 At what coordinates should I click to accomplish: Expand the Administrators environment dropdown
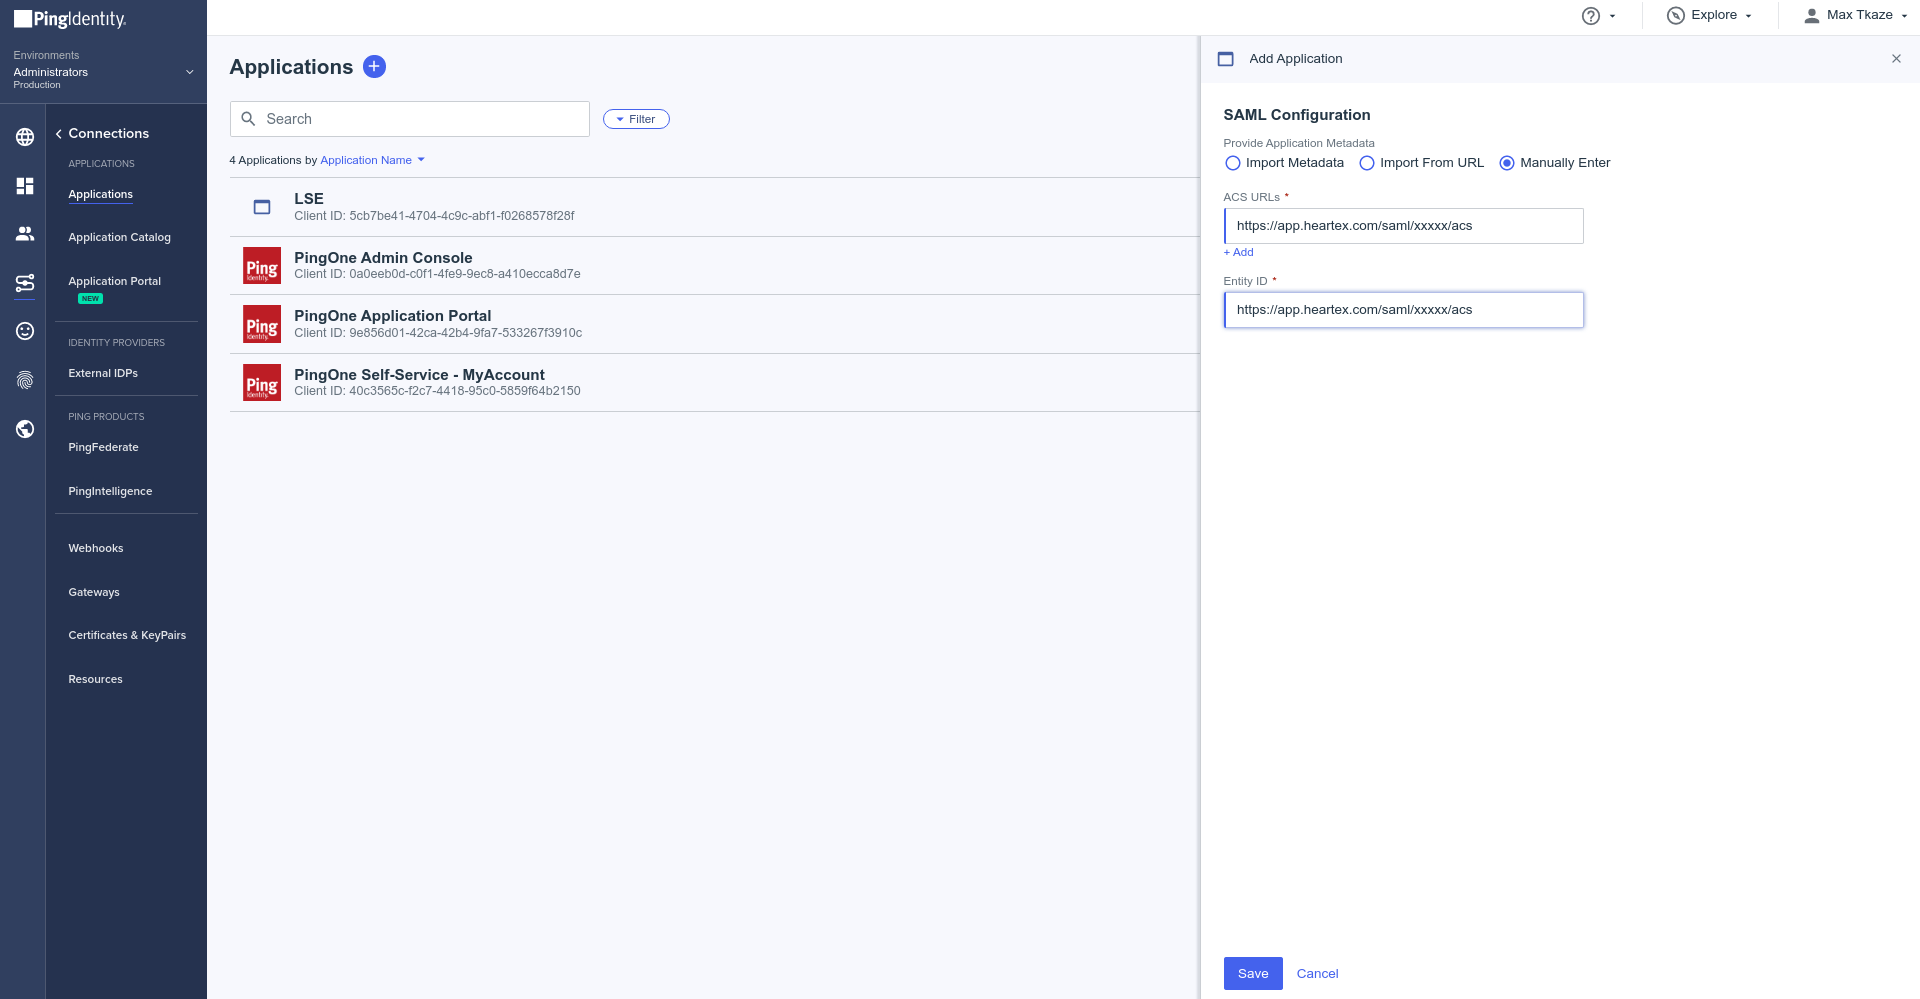[x=189, y=72]
